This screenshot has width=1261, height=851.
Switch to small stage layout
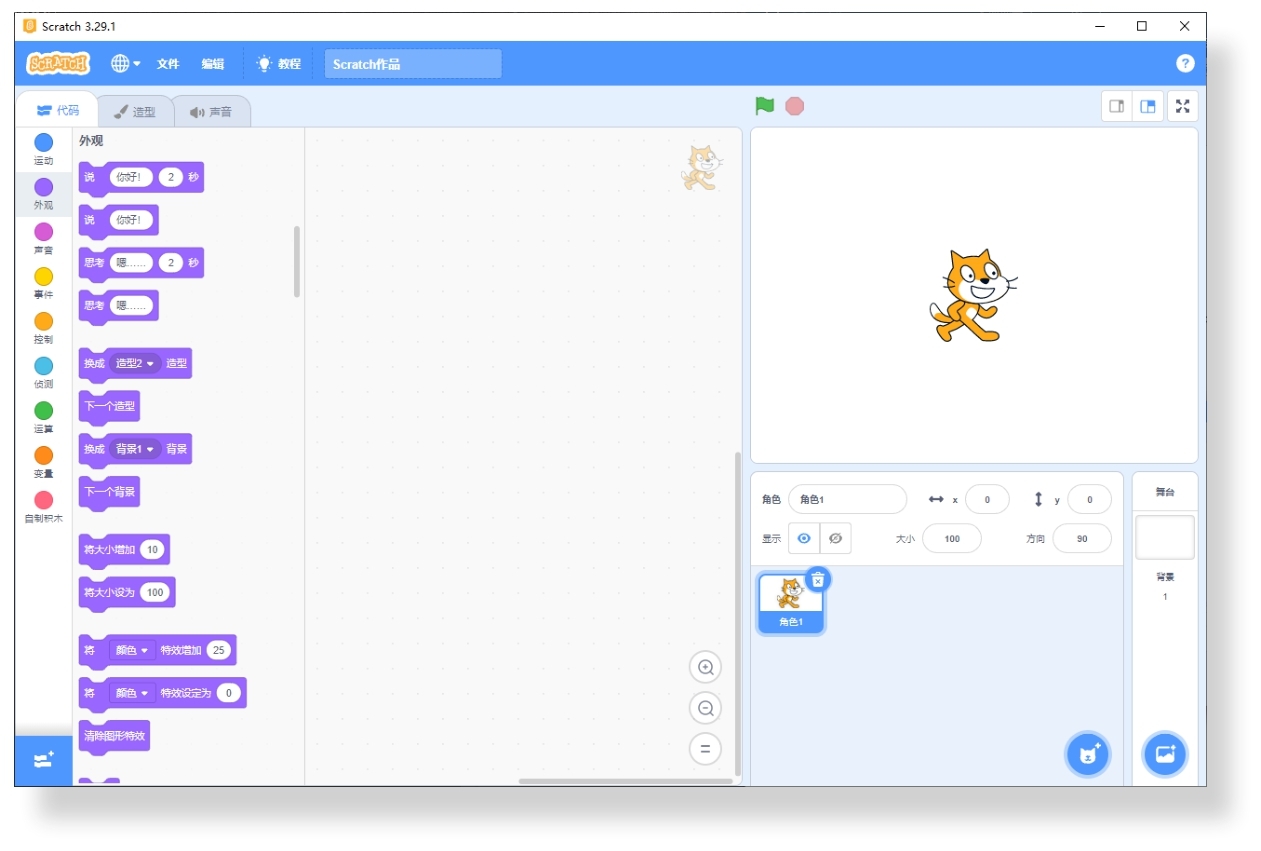1117,106
